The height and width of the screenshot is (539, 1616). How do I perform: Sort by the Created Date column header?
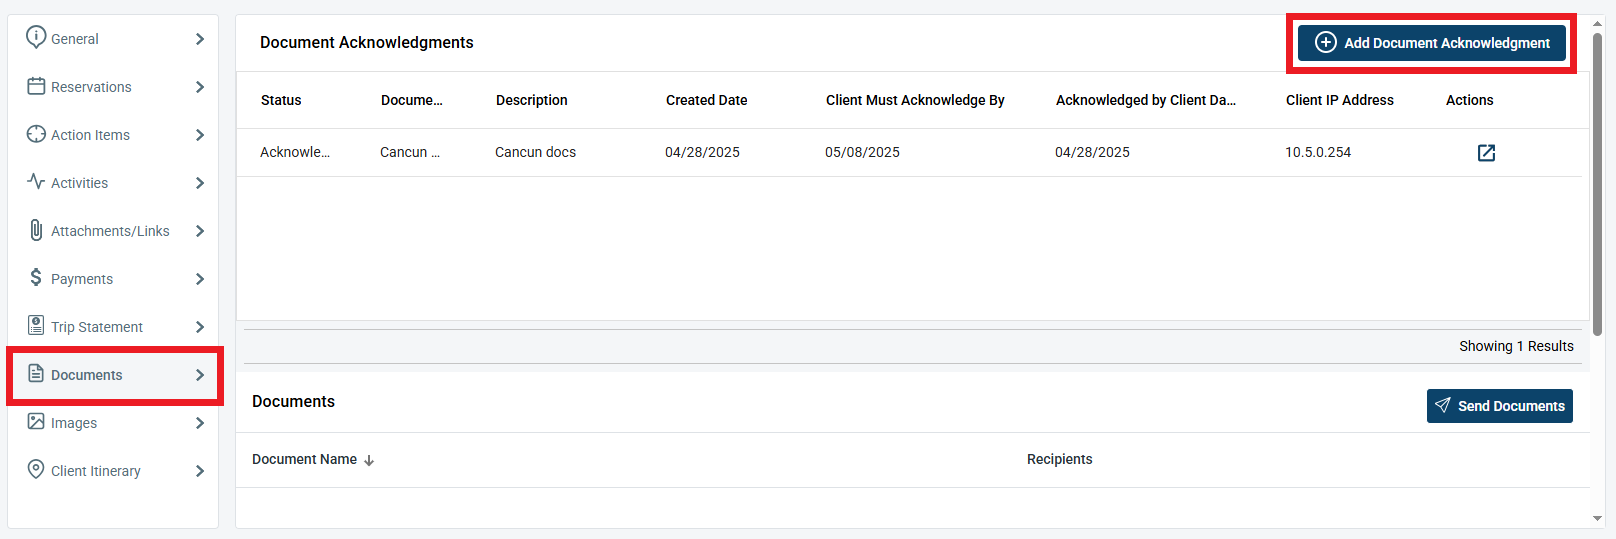pos(706,100)
